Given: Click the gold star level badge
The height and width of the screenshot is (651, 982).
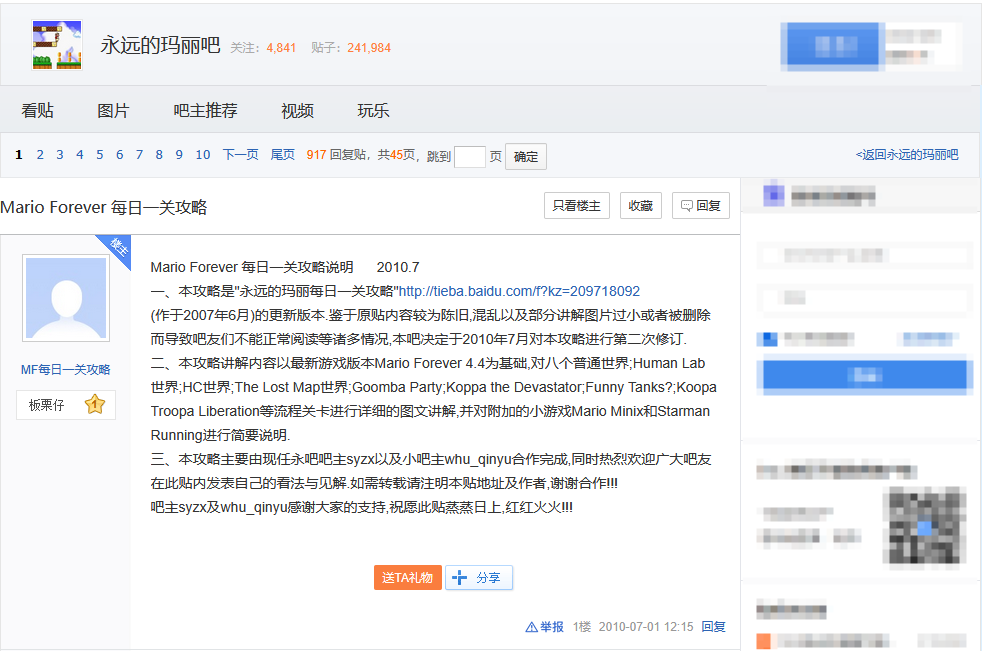Looking at the screenshot, I should coord(95,405).
